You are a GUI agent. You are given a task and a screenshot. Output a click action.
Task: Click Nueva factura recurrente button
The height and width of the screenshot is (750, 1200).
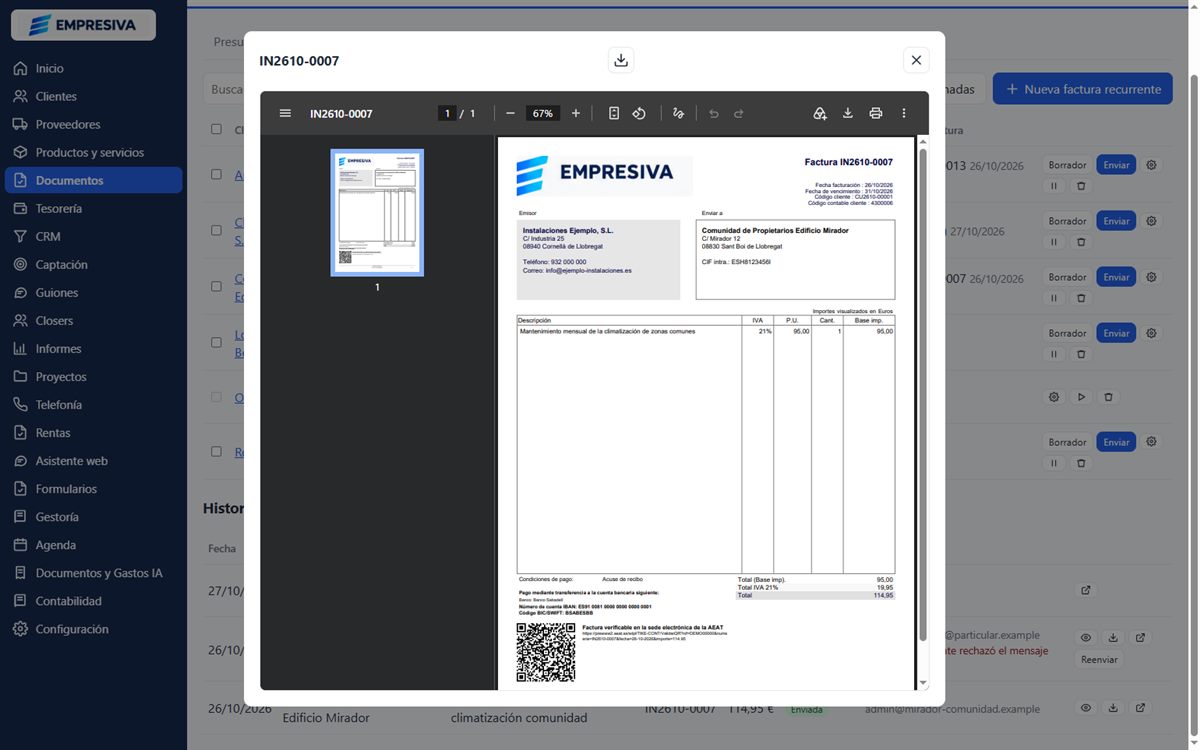pos(1083,89)
